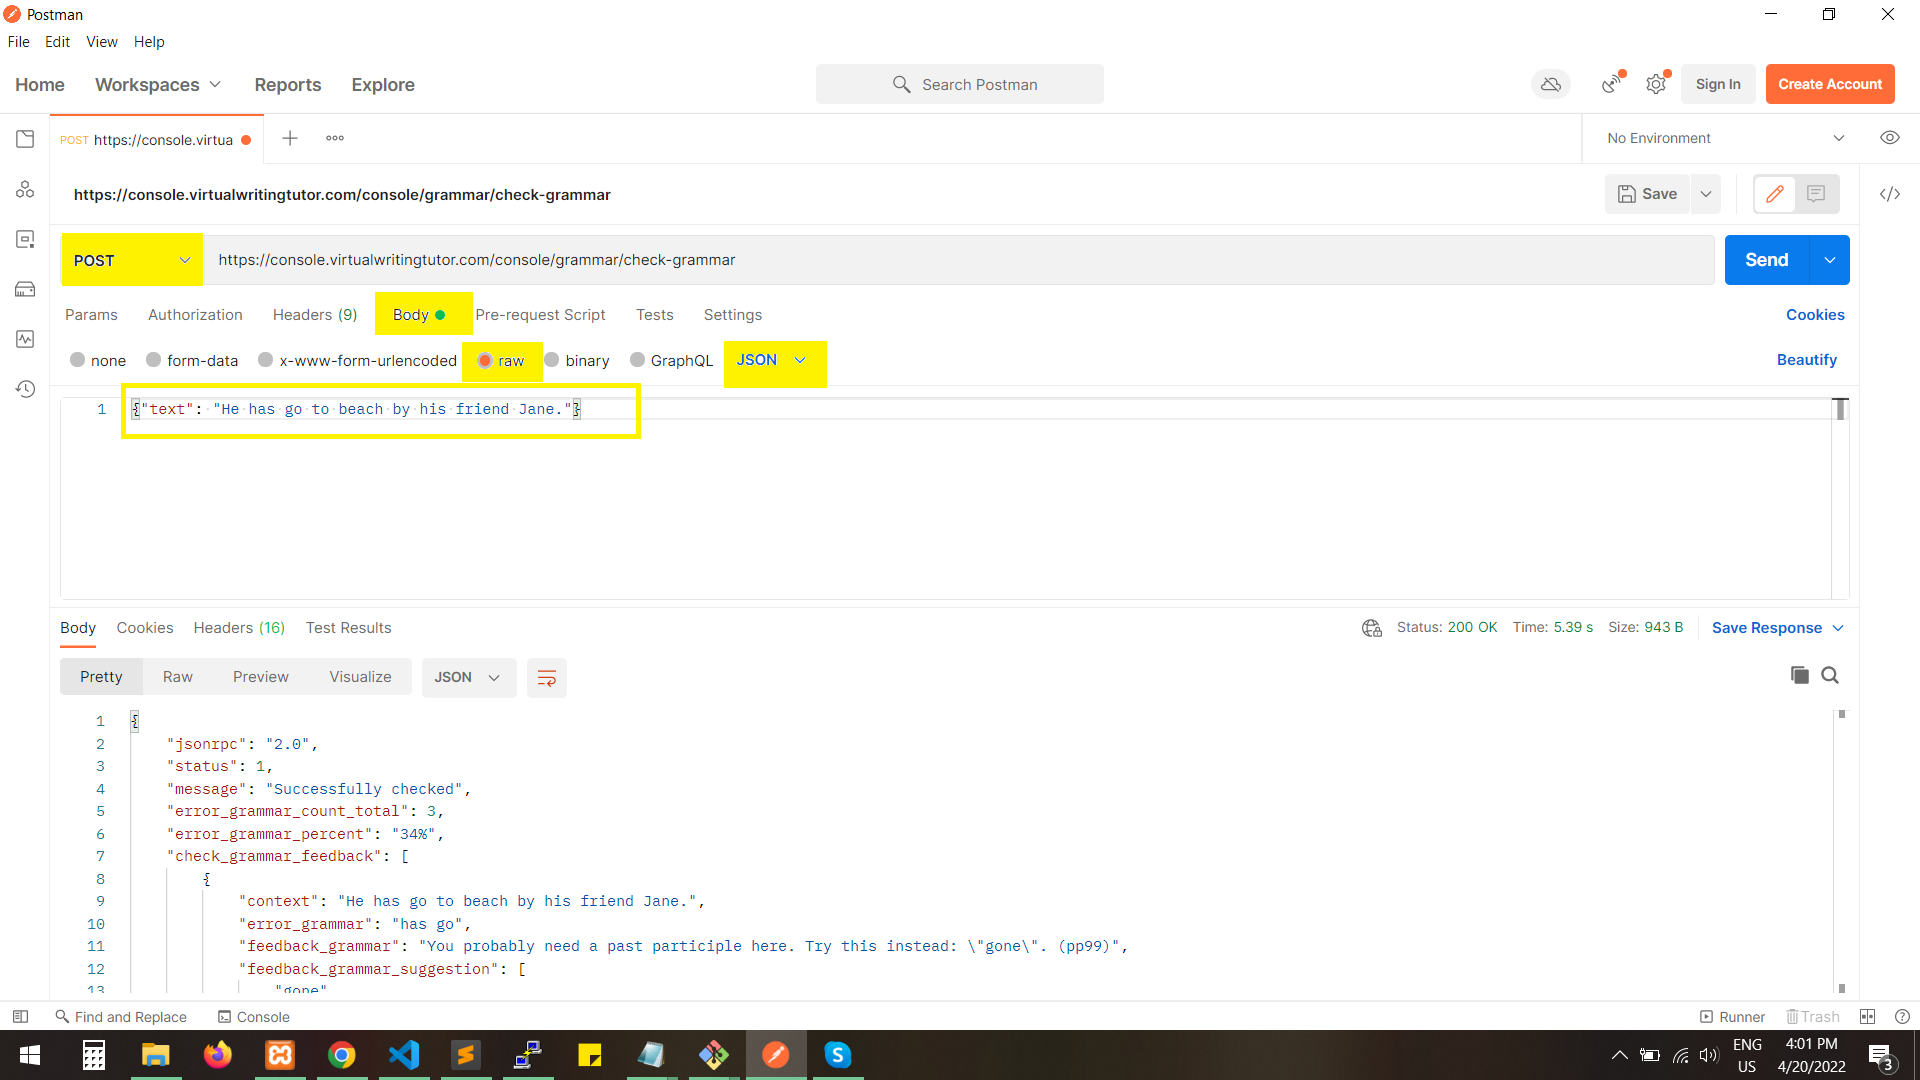The height and width of the screenshot is (1080, 1920).
Task: Open the JSON body format dropdown
Action: (x=771, y=360)
